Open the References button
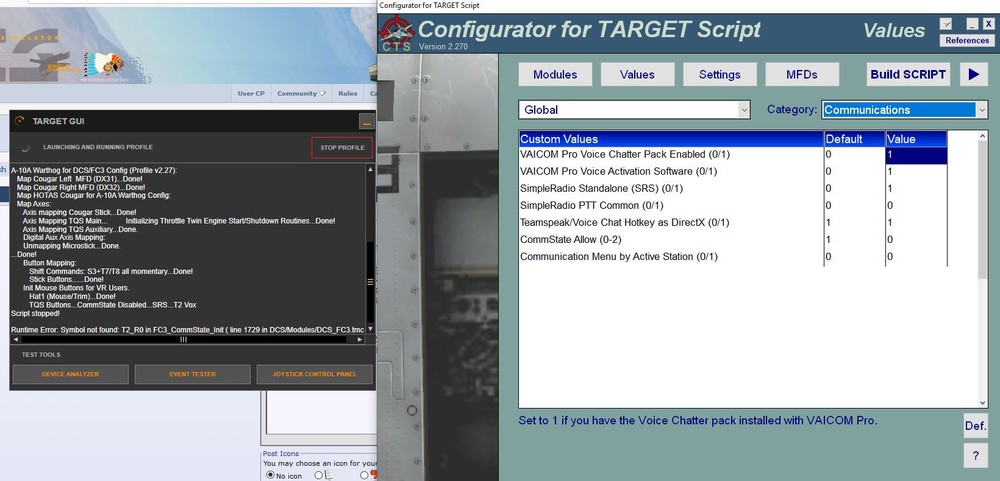Viewport: 1000px width, 481px height. tap(967, 40)
